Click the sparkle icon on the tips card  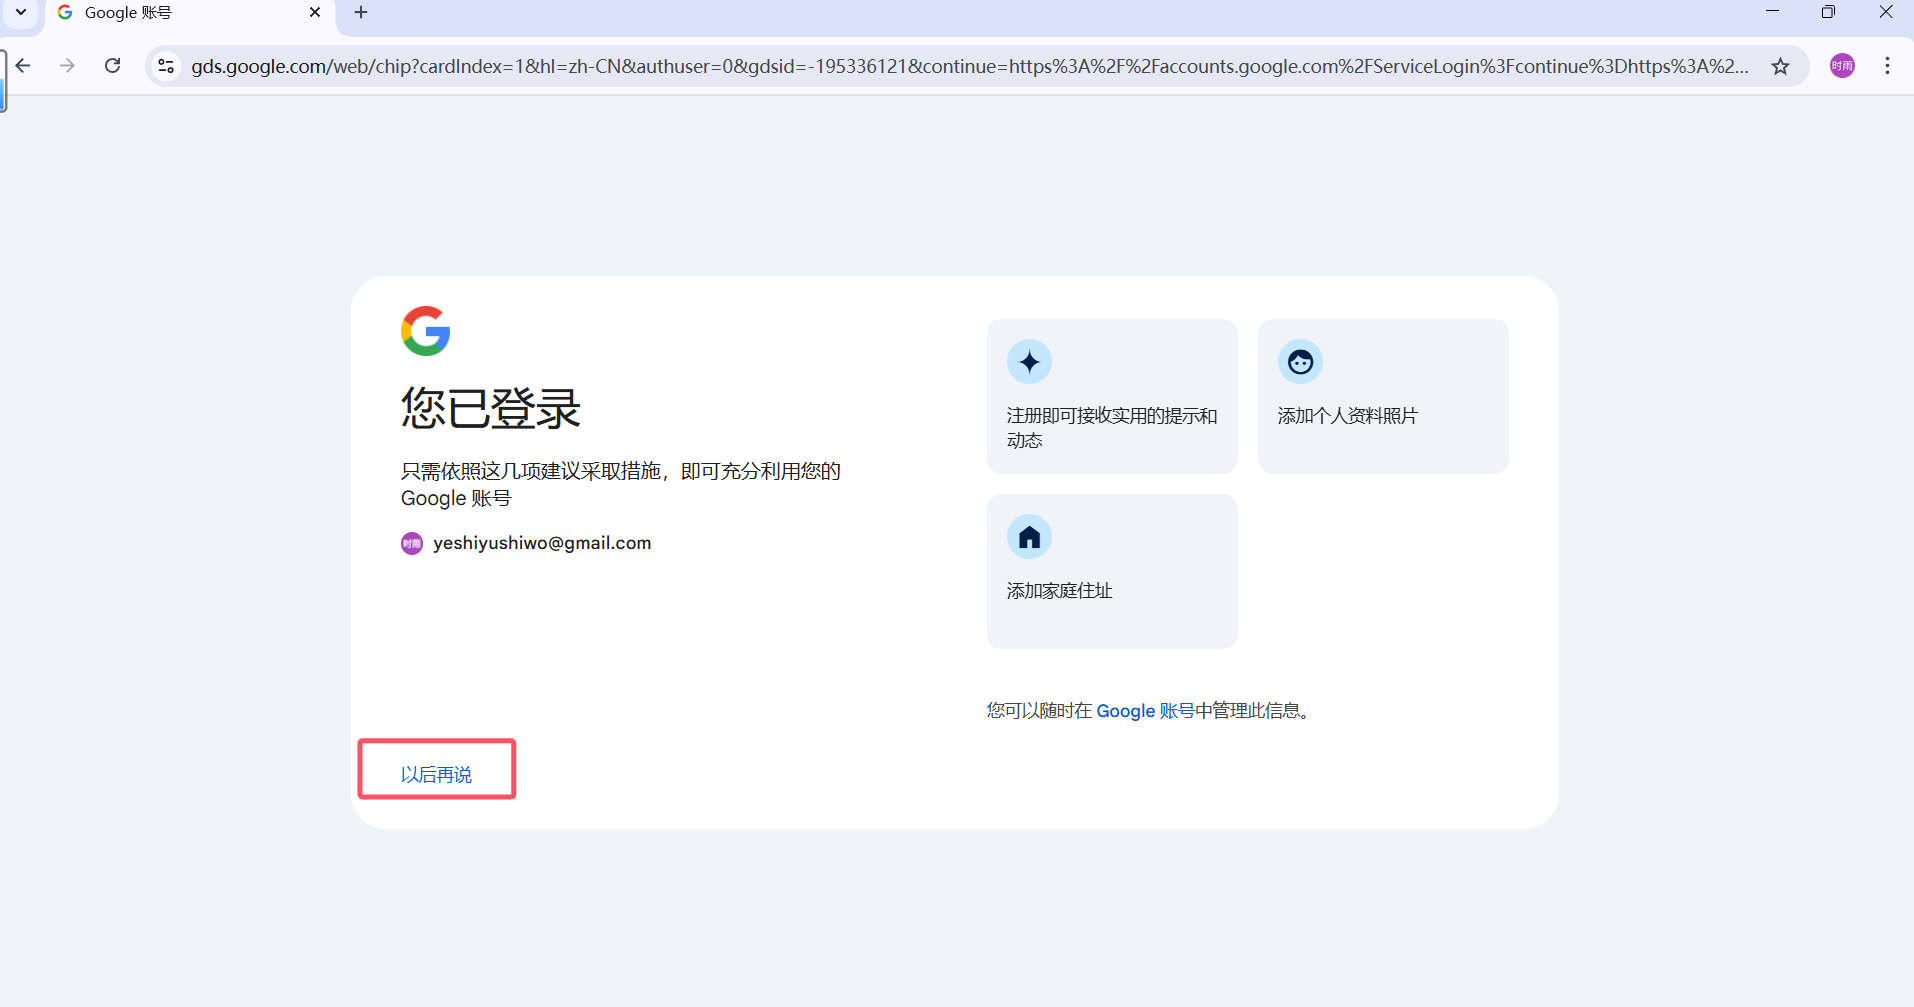point(1029,362)
